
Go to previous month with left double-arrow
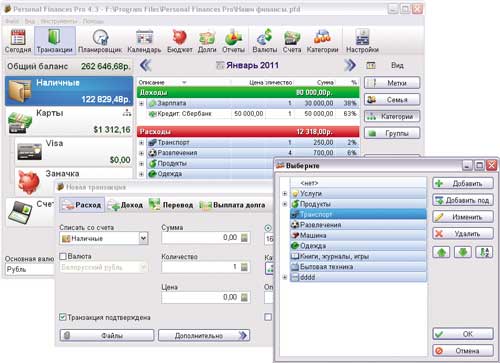(x=145, y=65)
